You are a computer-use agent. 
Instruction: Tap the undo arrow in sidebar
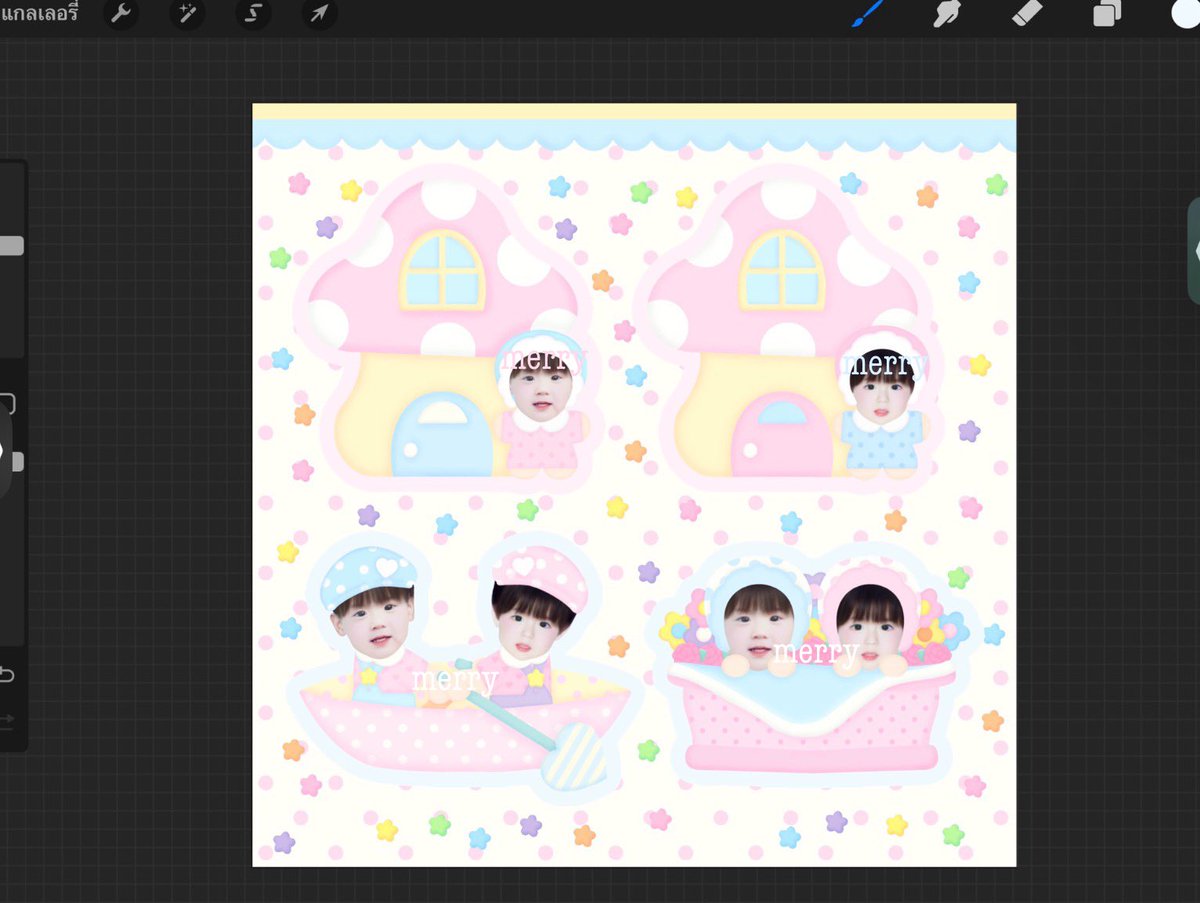click(6, 675)
